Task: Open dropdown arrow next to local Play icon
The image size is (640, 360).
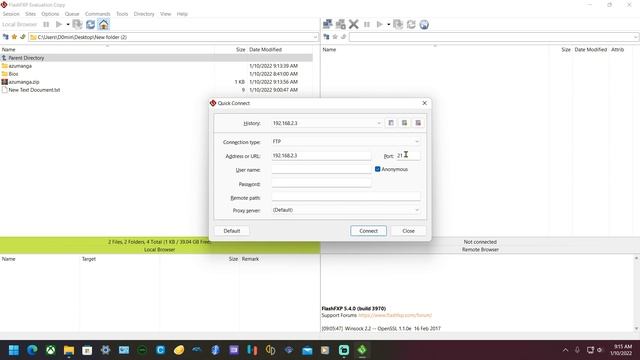Action: (68, 24)
